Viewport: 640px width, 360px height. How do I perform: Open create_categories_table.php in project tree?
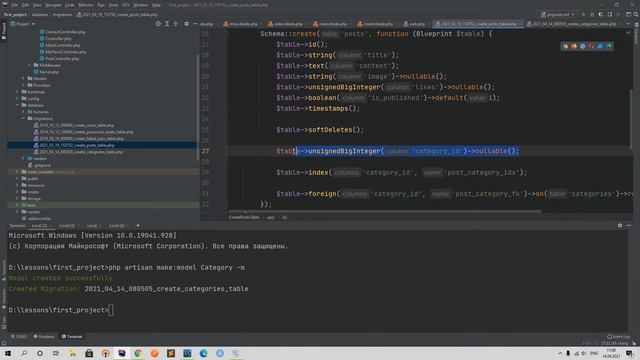tap(78, 152)
